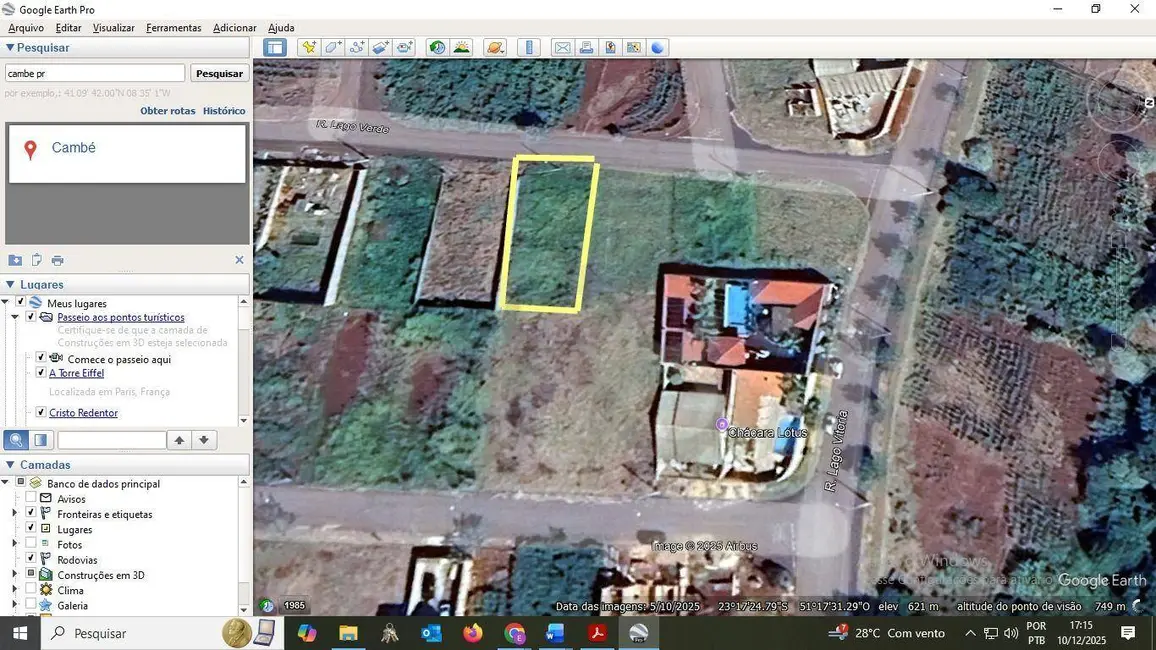
Task: Select the Add Placemark tool
Action: 309,47
